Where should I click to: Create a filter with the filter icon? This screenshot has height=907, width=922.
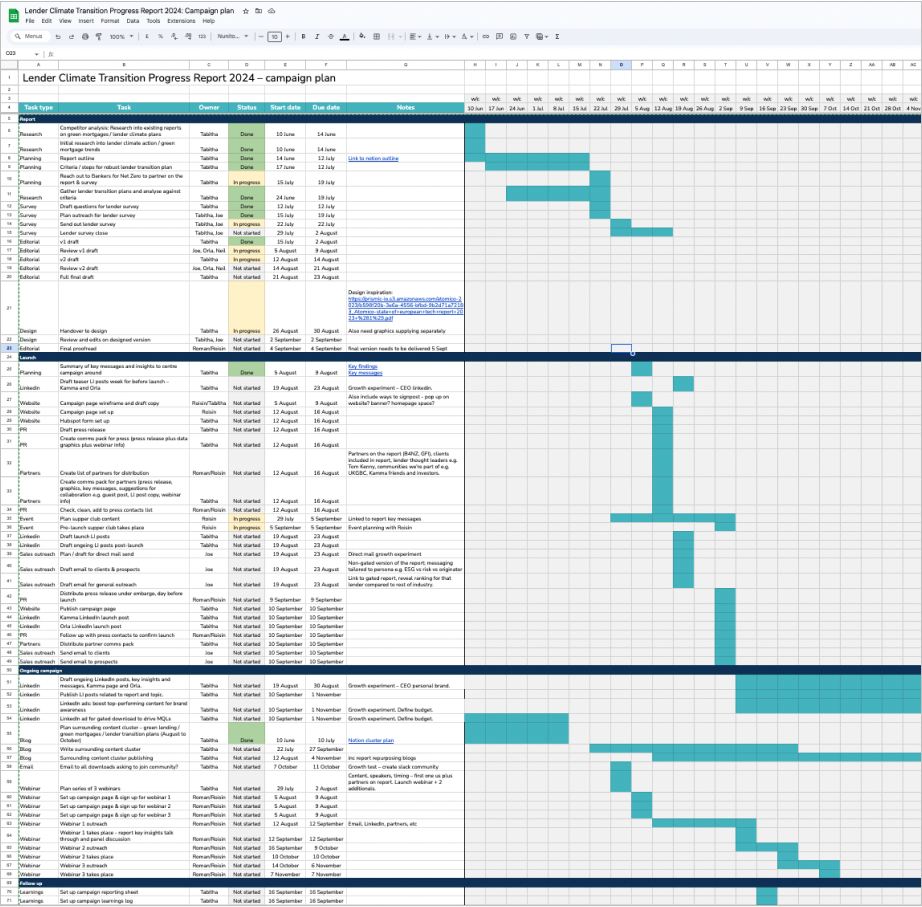pos(525,36)
